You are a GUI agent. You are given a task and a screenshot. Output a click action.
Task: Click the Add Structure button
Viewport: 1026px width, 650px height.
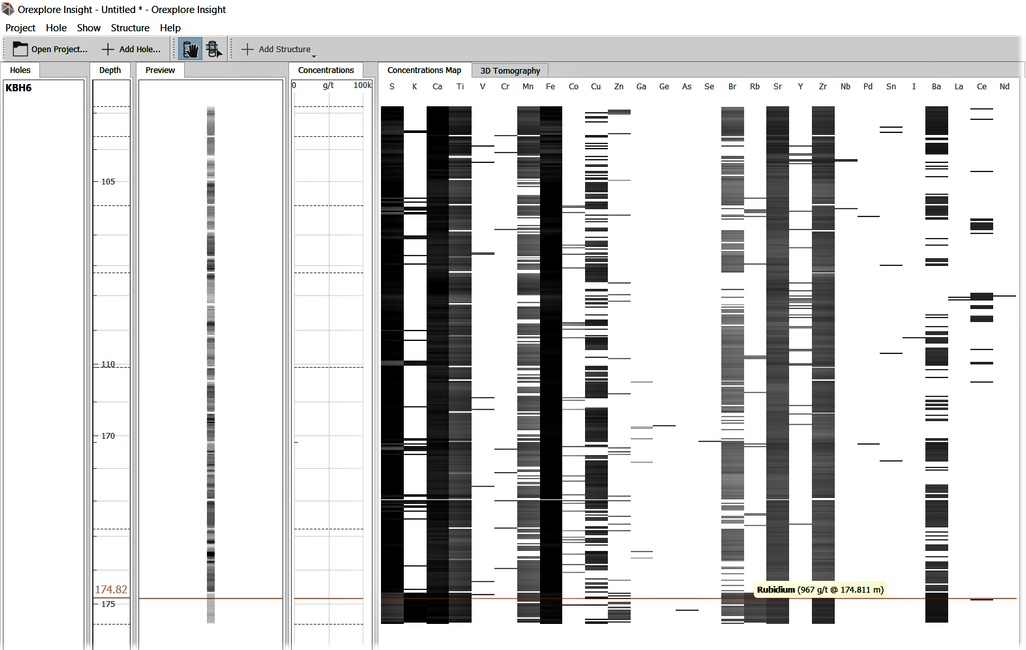[277, 49]
